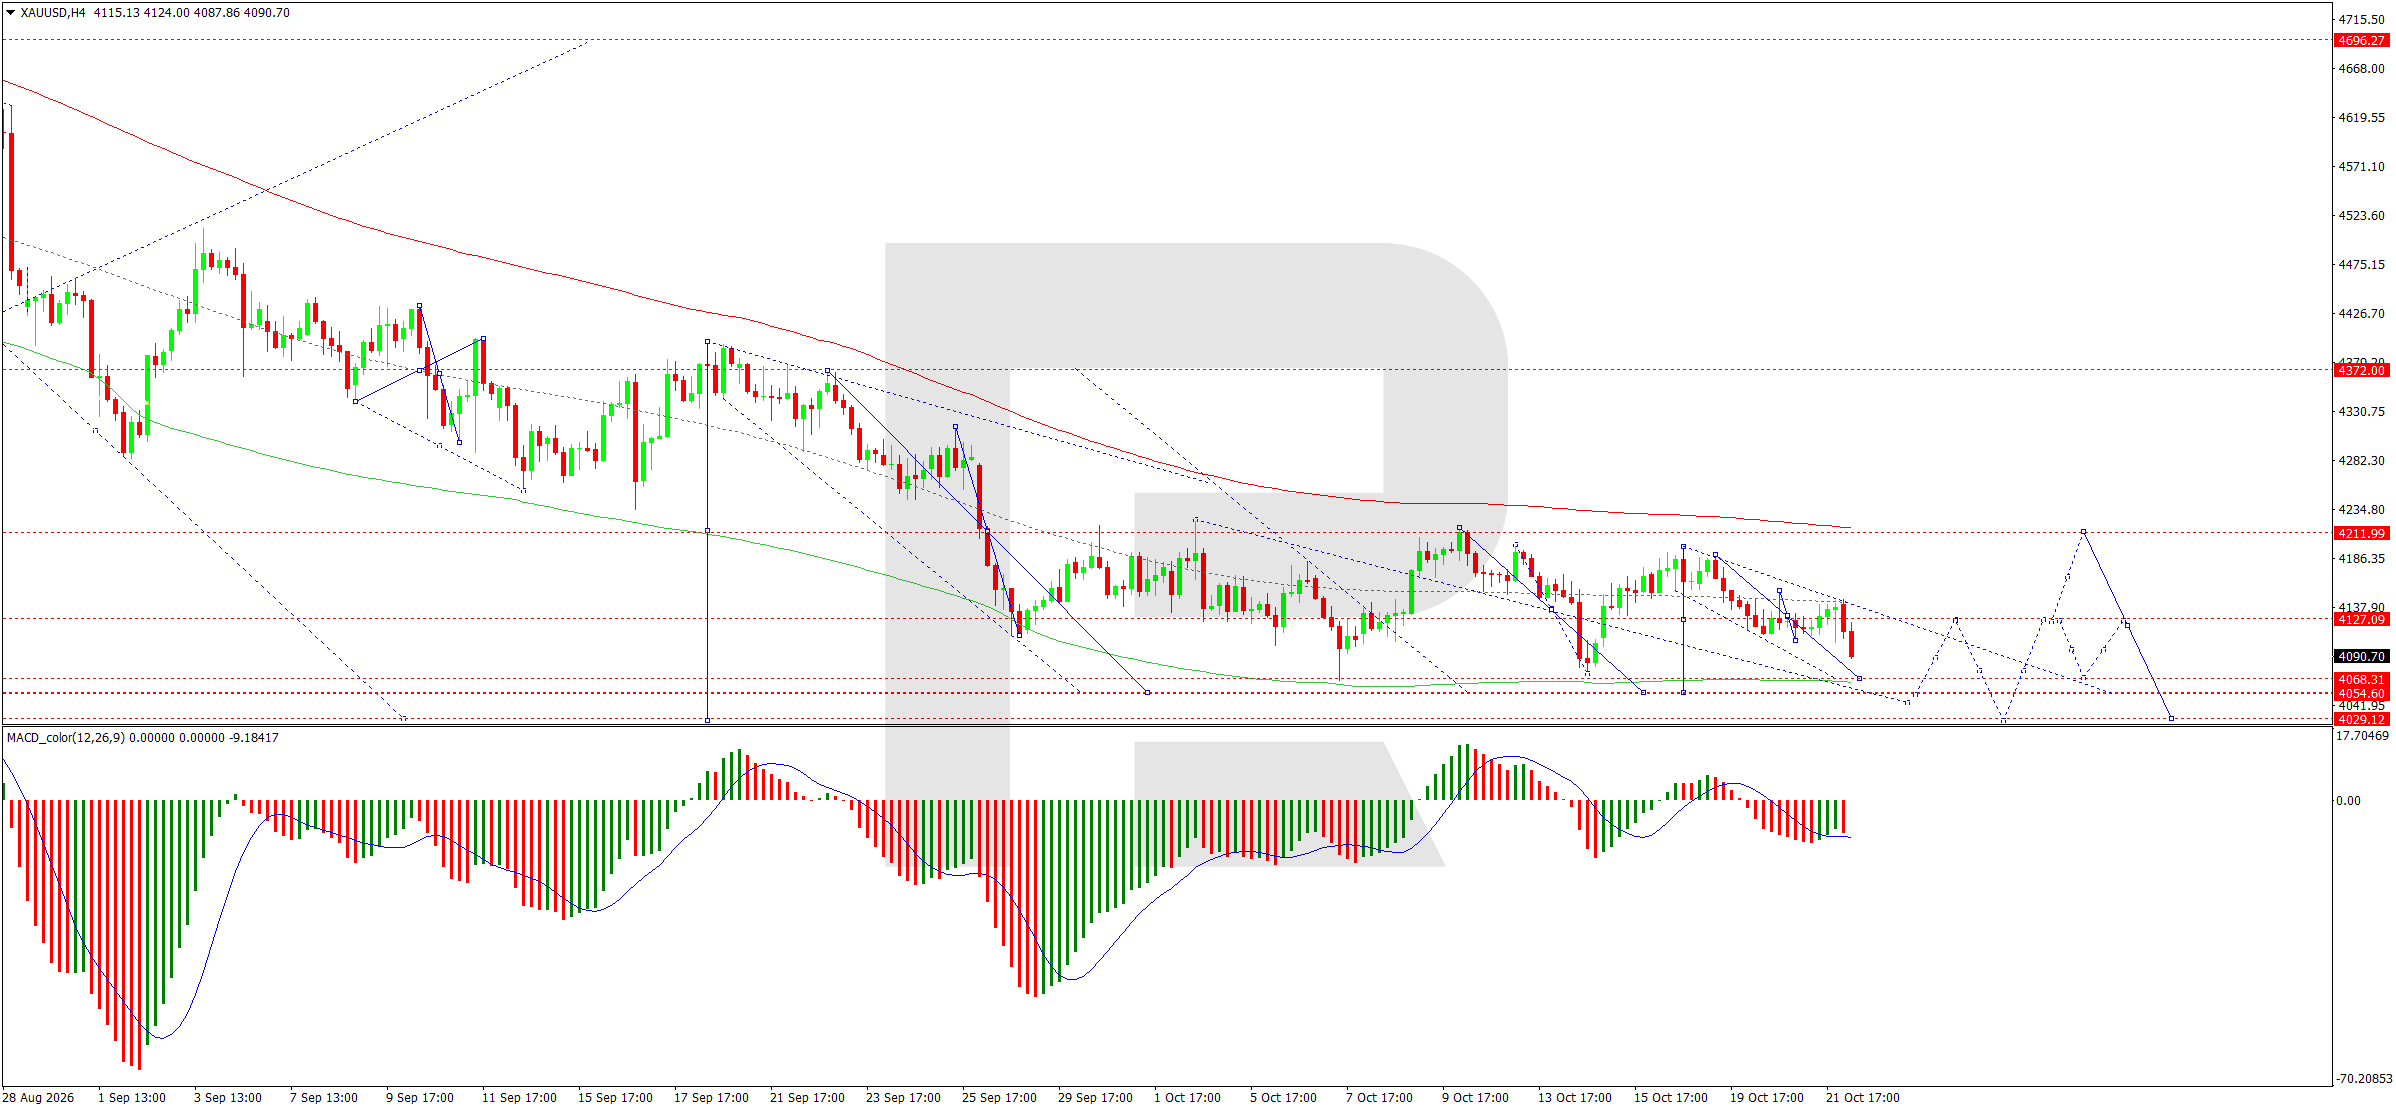Click the 4715.50 price scale value
This screenshot has width=2396, height=1110.
[2361, 20]
